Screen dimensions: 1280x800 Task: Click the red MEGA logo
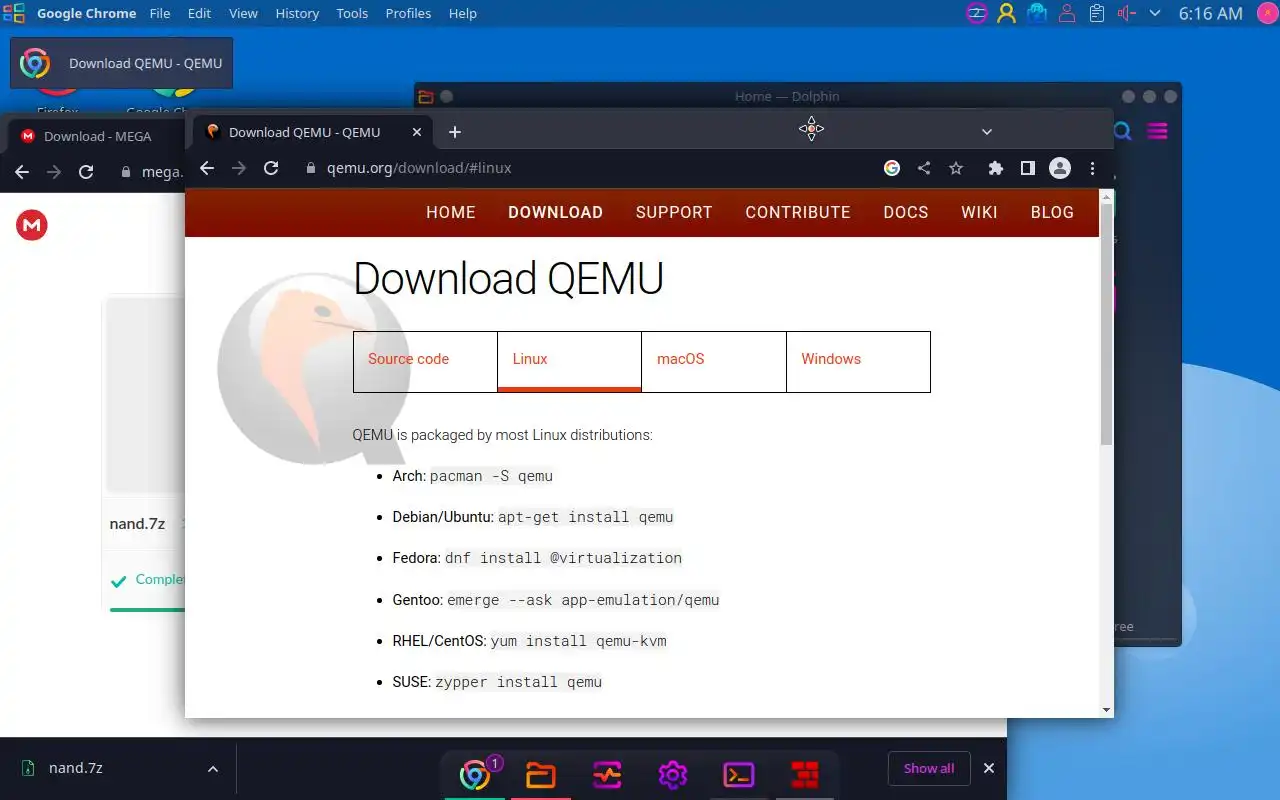(x=32, y=225)
